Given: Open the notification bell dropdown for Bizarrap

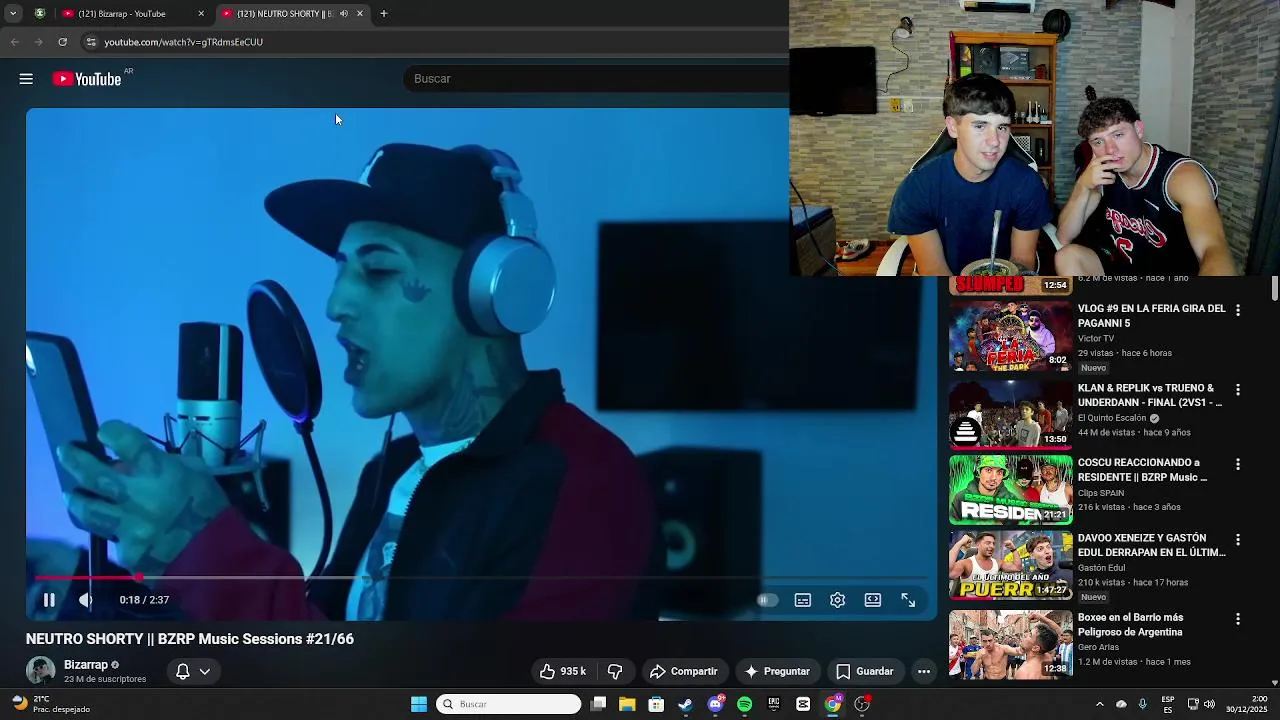Looking at the screenshot, I should tap(193, 671).
